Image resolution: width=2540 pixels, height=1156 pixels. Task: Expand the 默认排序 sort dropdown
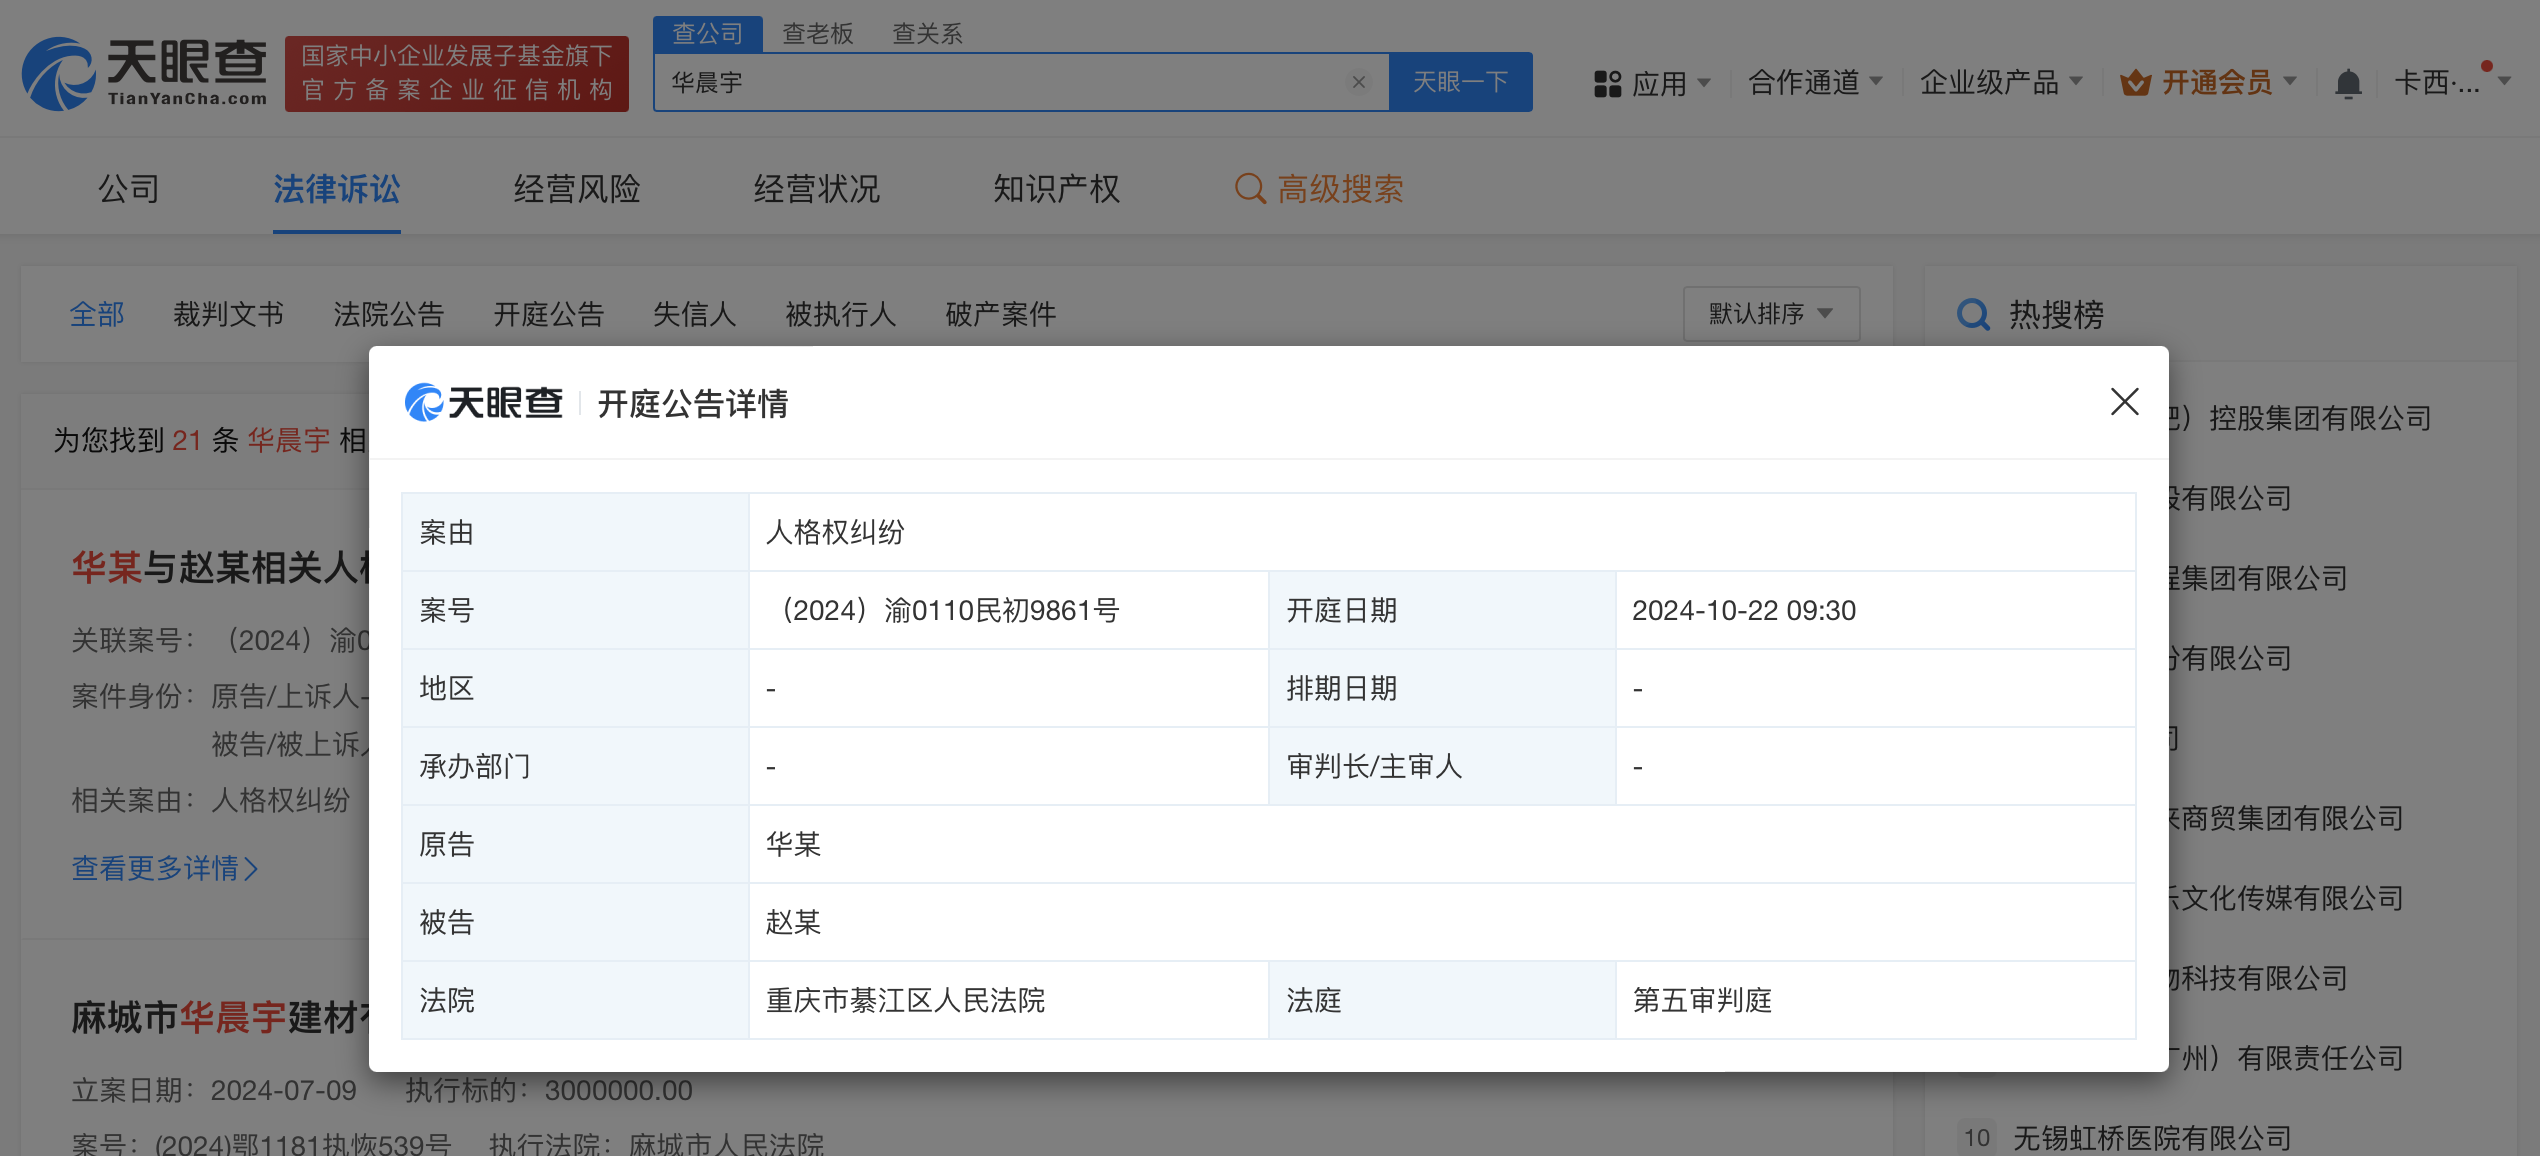pyautogui.click(x=1770, y=314)
